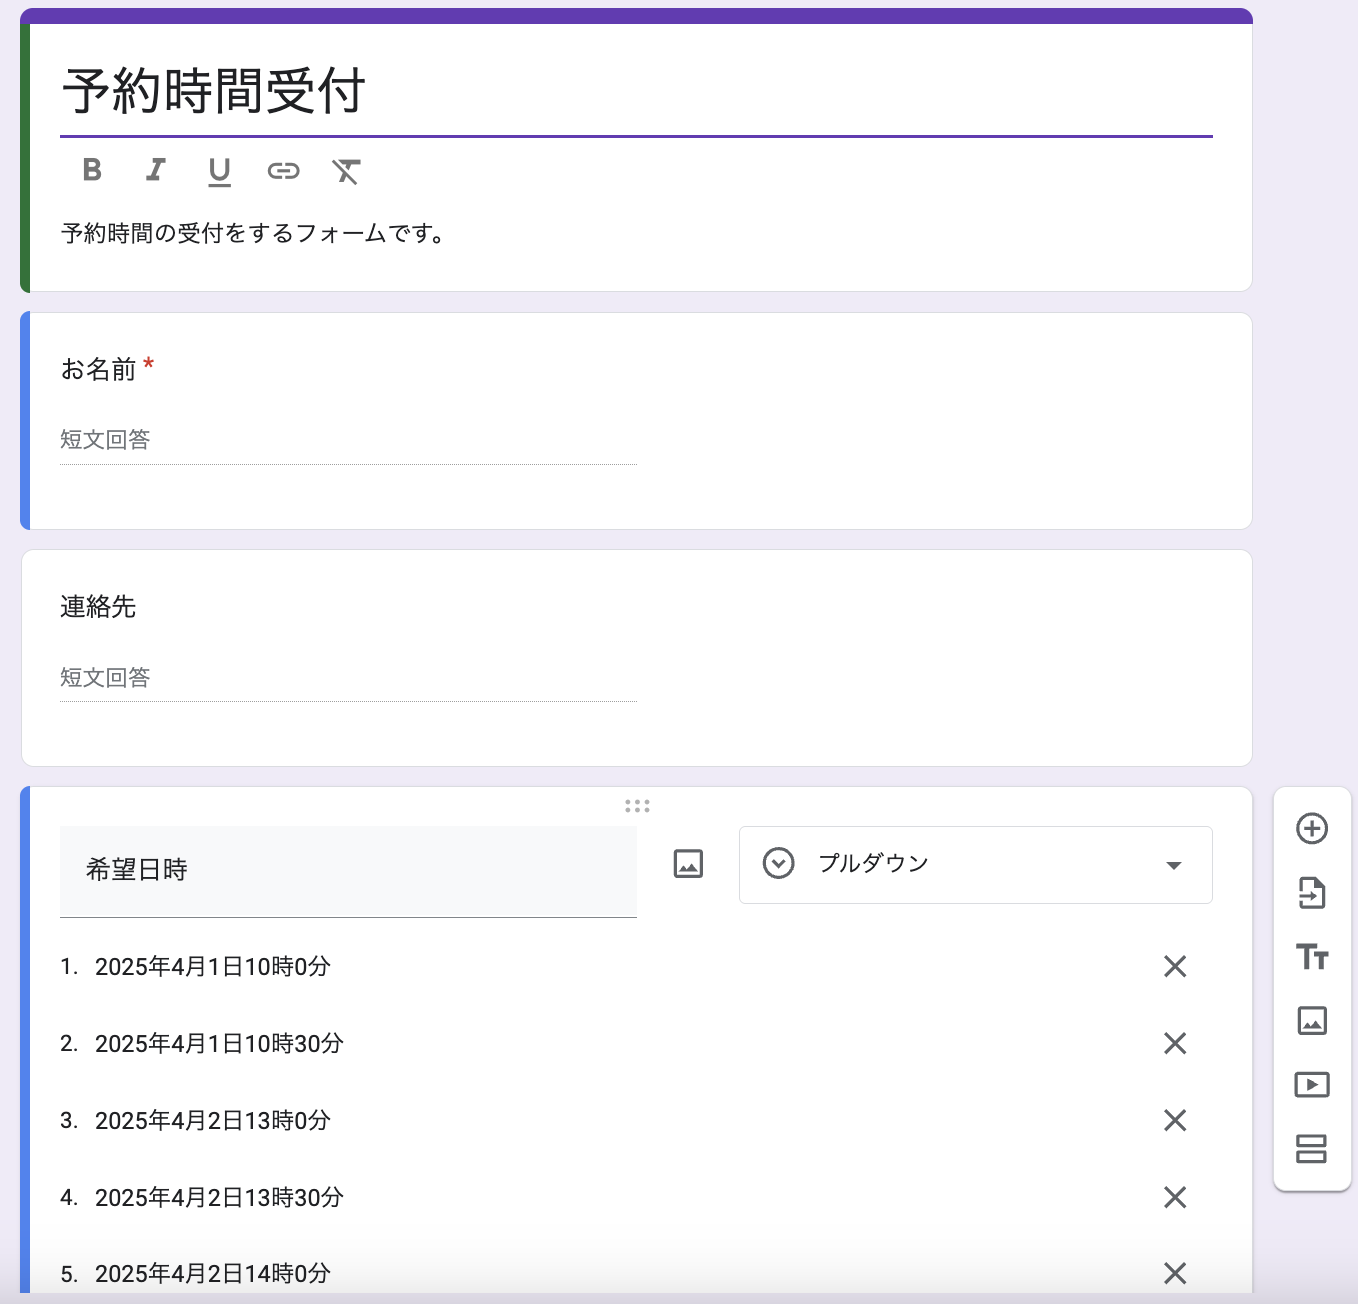1358x1304 pixels.
Task: Apply bold formatting to the form description
Action: pyautogui.click(x=91, y=171)
